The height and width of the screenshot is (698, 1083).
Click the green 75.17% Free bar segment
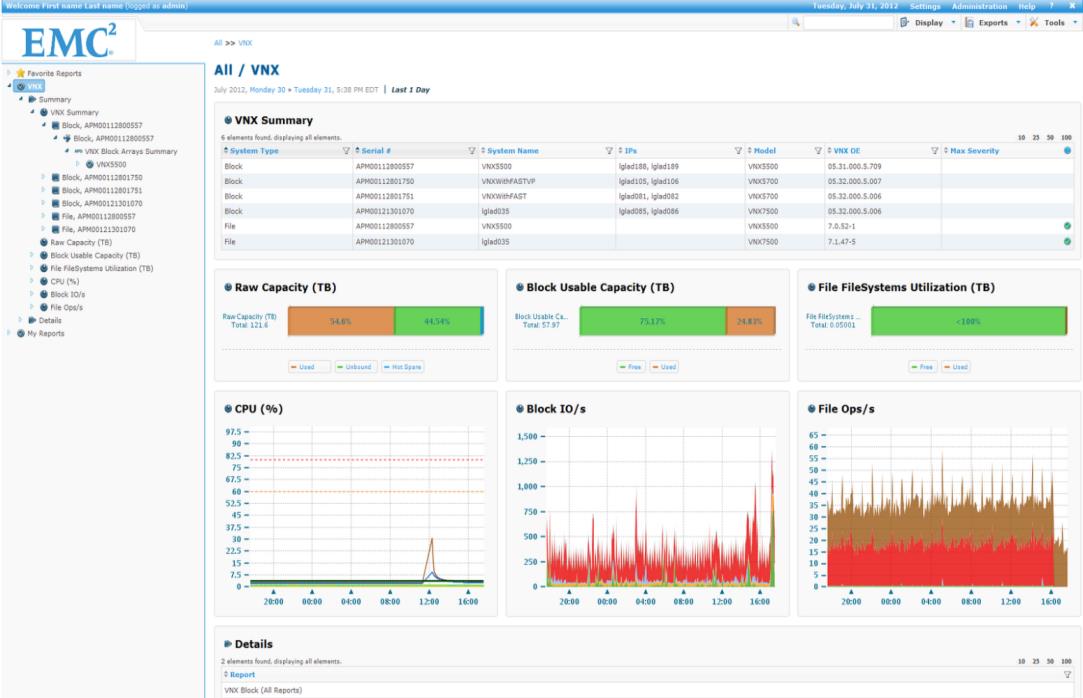tap(653, 321)
